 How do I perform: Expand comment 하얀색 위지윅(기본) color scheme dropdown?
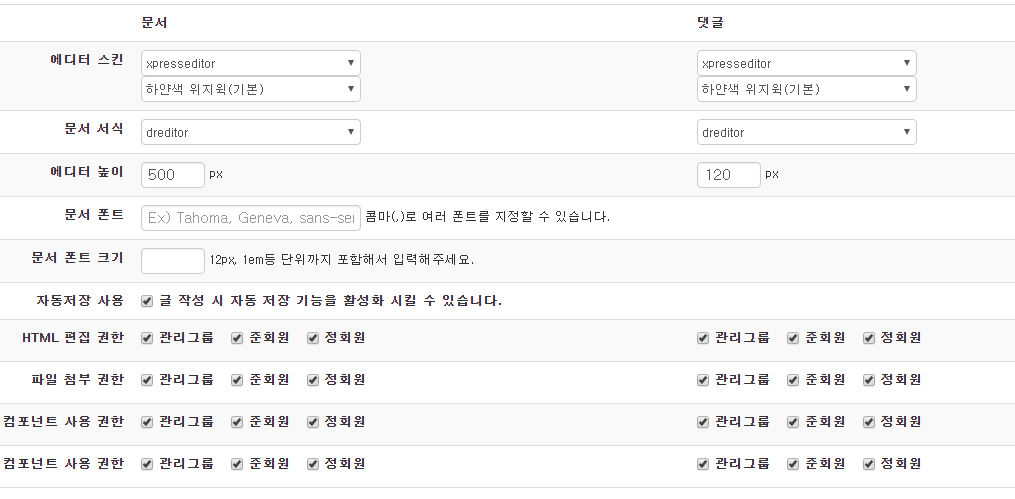[806, 89]
